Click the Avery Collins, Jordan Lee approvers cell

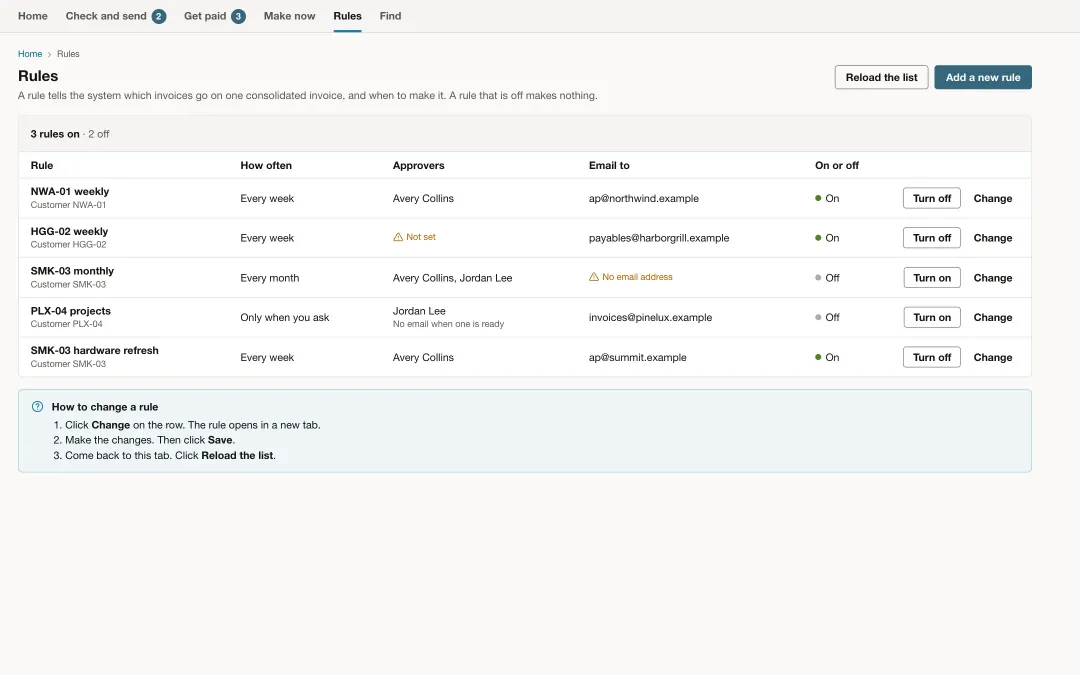tap(452, 278)
